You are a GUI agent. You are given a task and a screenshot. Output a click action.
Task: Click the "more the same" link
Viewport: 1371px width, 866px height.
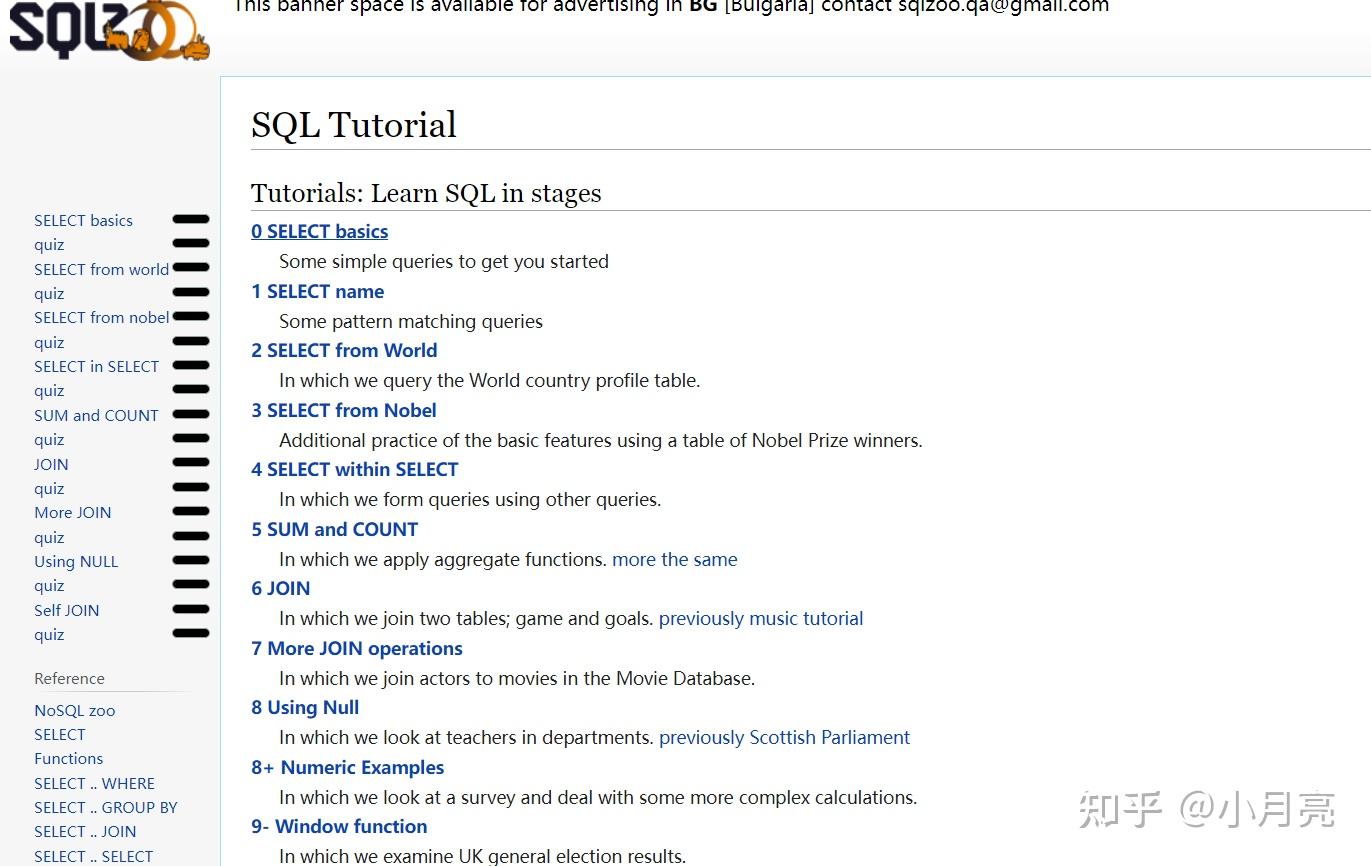pos(674,560)
